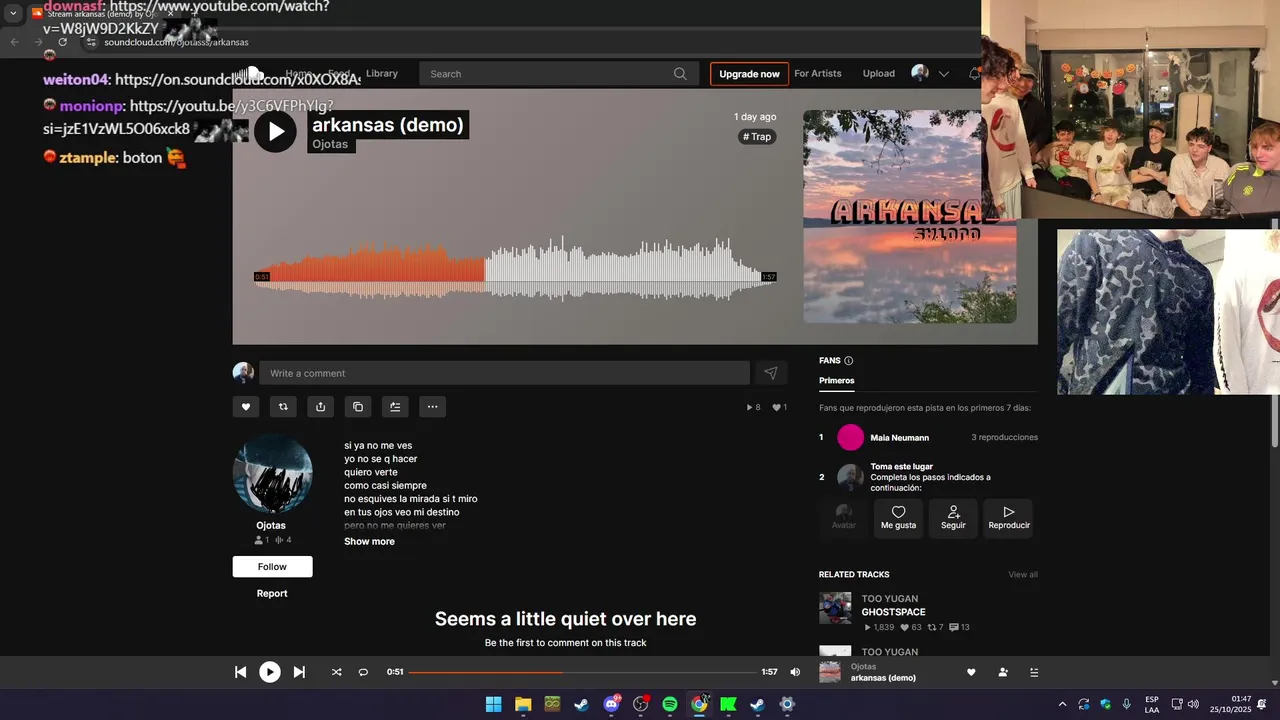The height and width of the screenshot is (720, 1280).
Task: Go to Library in the top navigation
Action: (x=382, y=74)
